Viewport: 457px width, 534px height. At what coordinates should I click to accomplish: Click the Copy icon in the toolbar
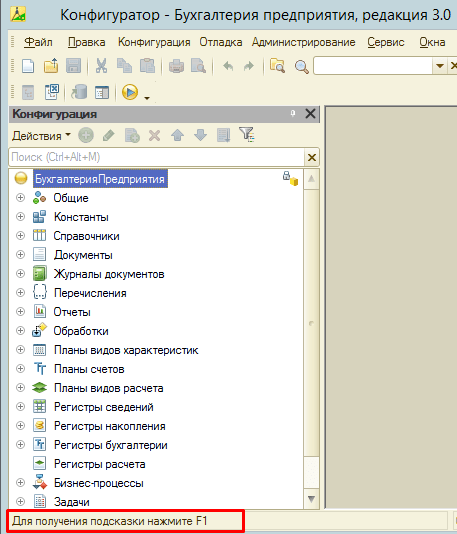coord(124,66)
